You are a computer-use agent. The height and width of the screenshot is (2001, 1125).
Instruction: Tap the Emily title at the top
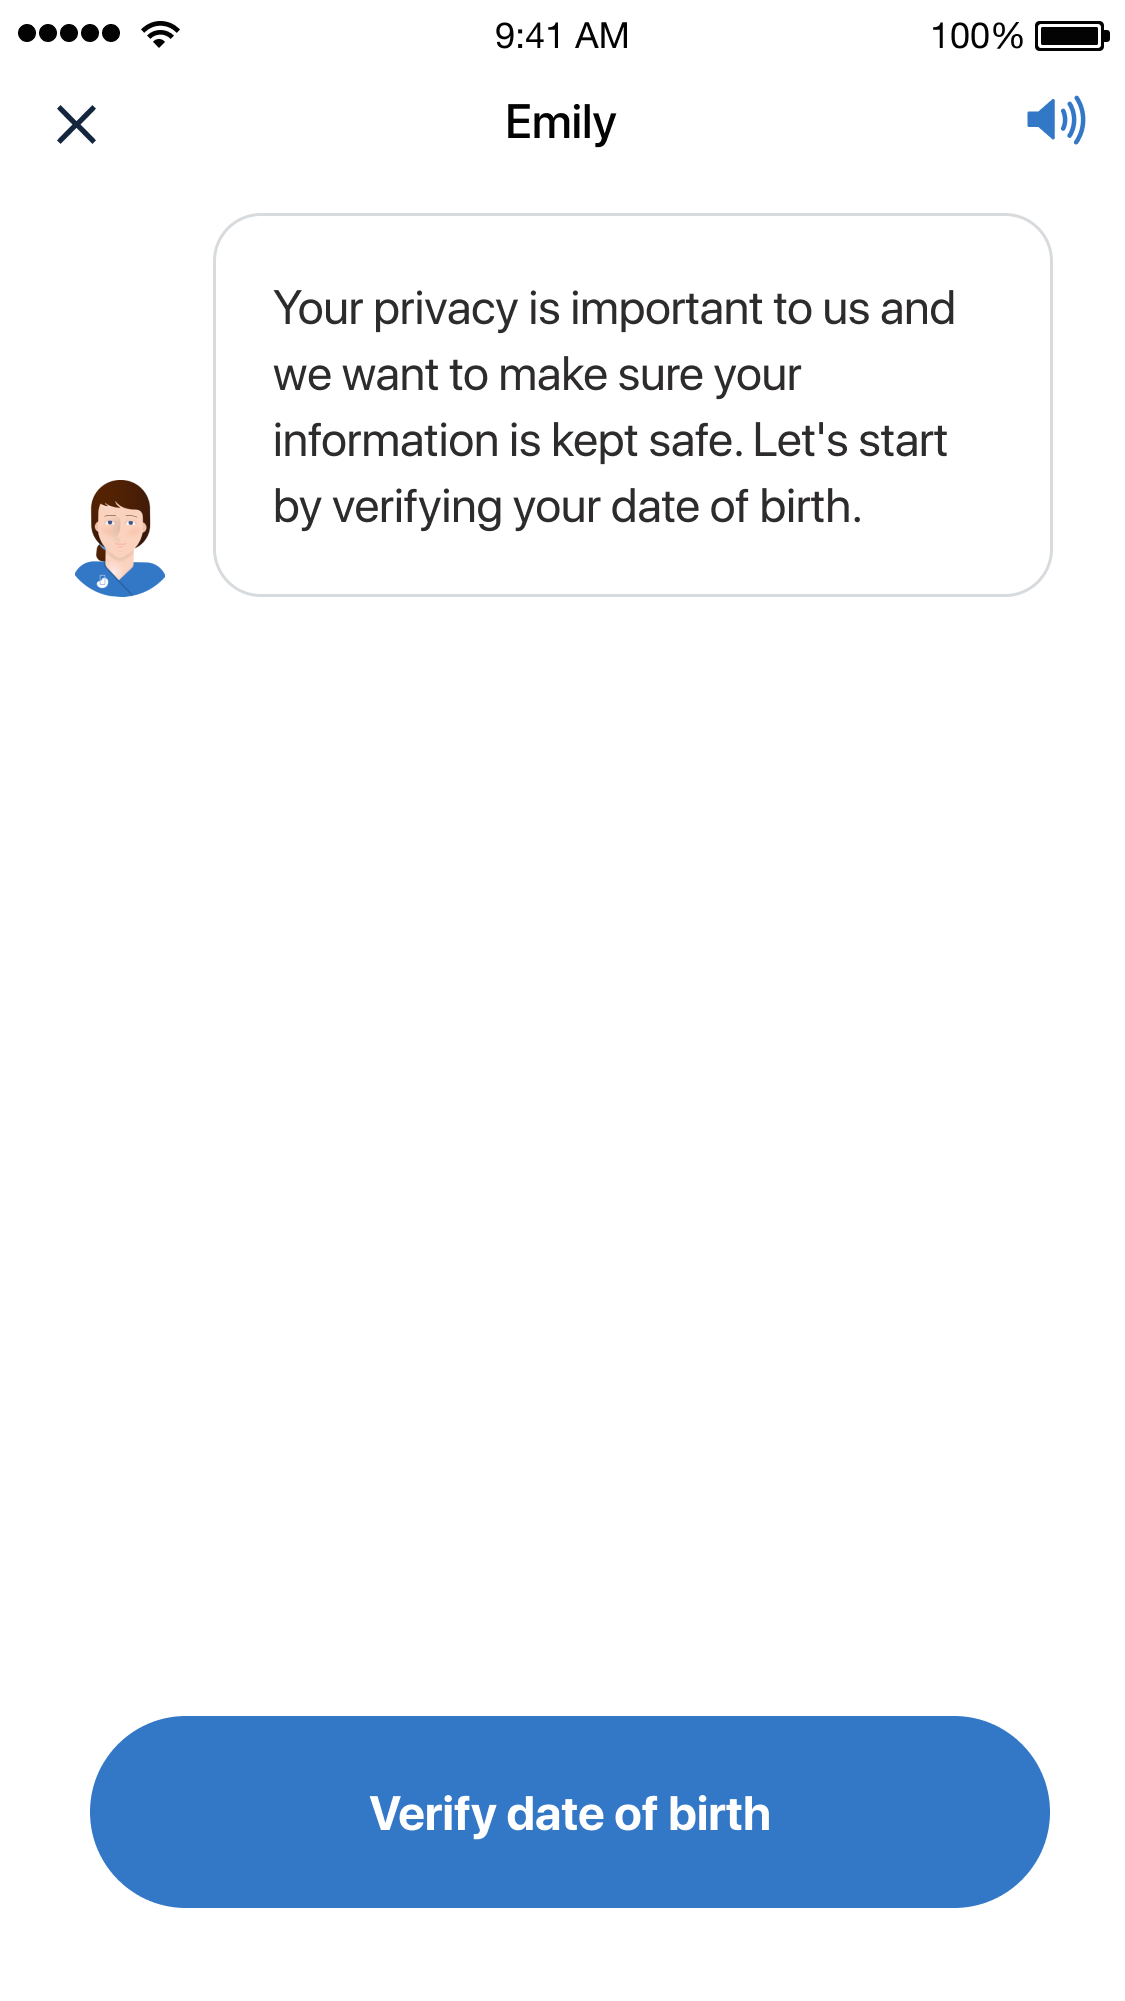pyautogui.click(x=561, y=123)
